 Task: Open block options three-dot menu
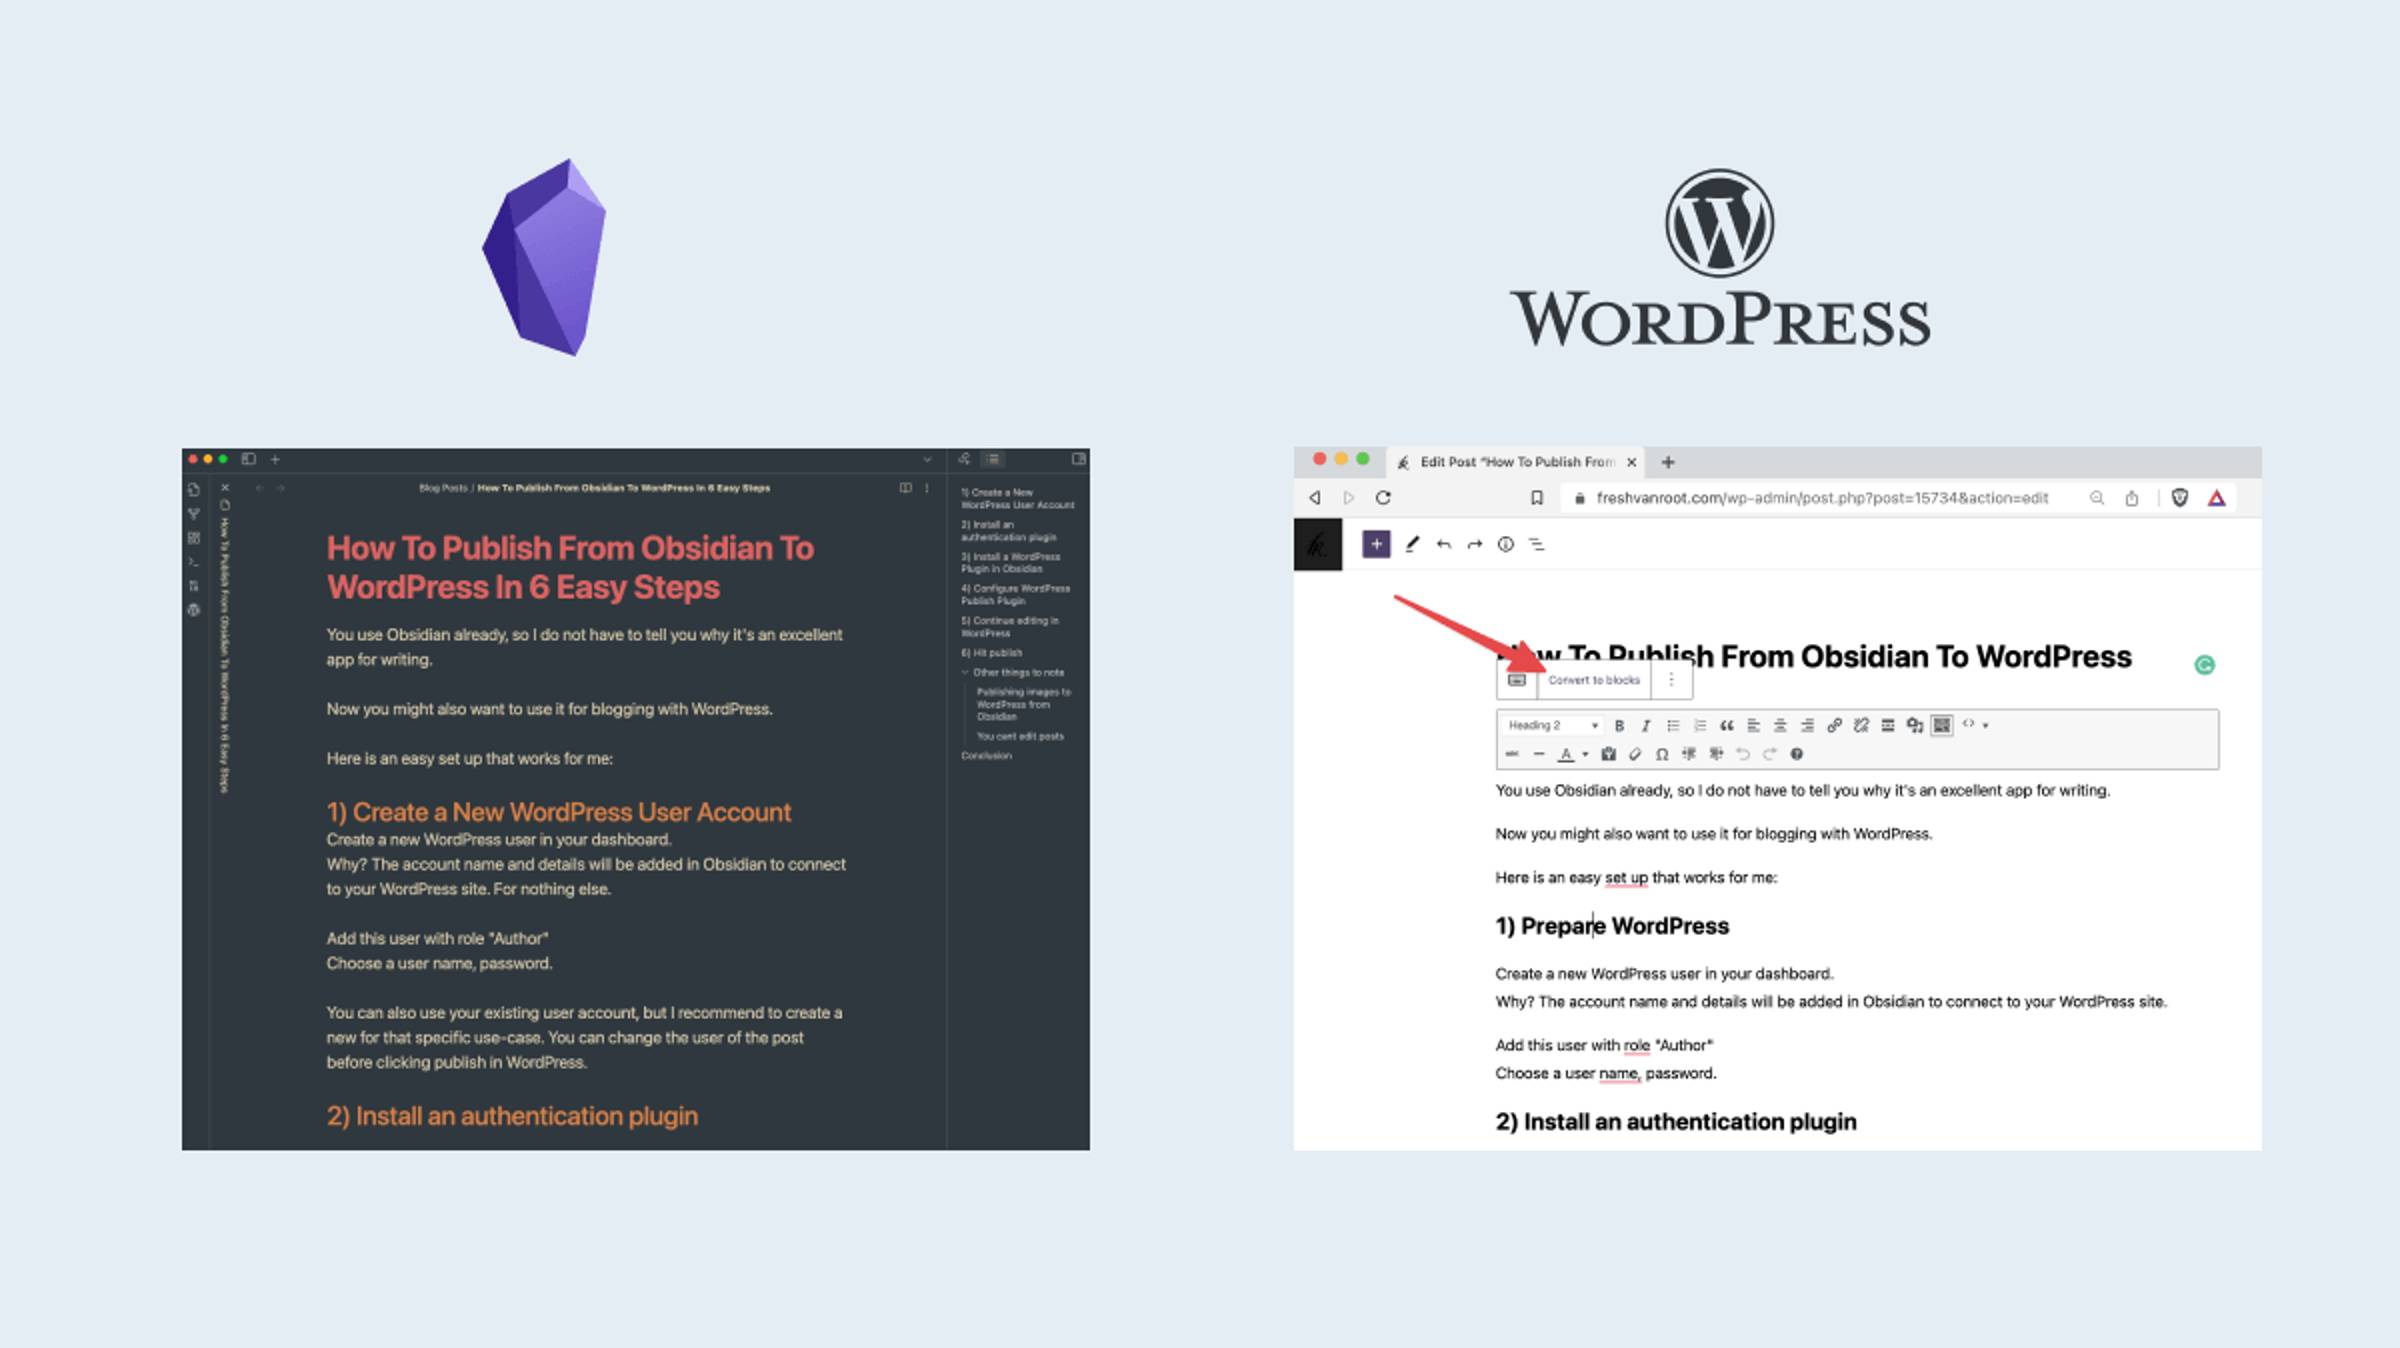1671,680
